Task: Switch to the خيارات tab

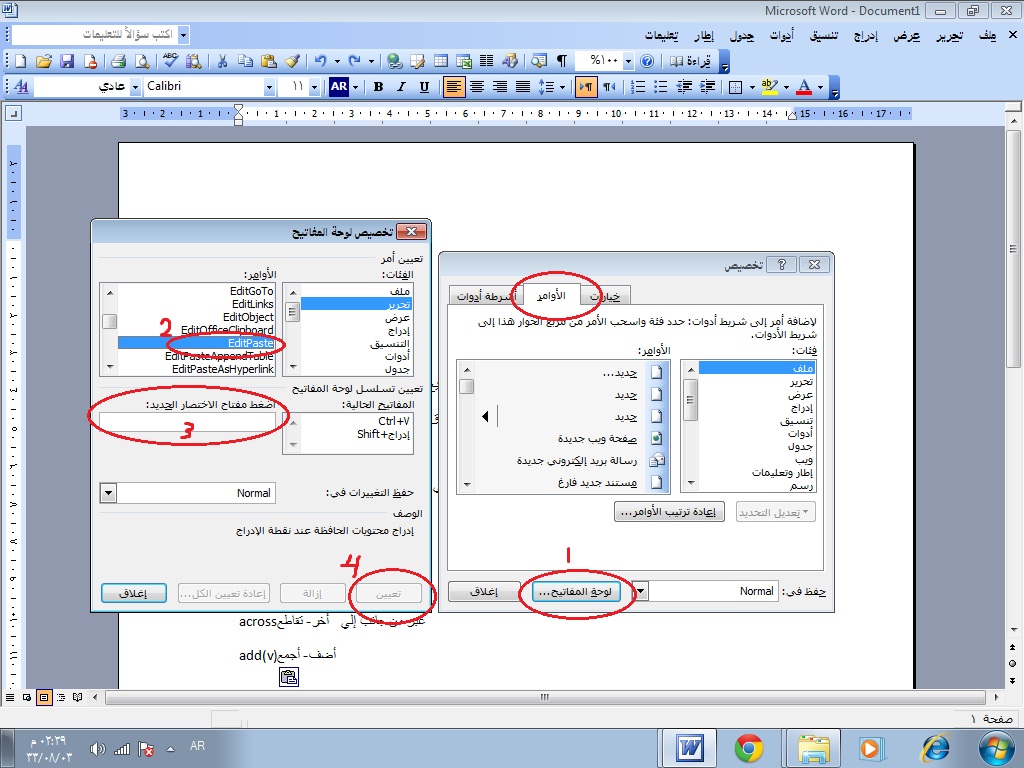Action: coord(605,296)
